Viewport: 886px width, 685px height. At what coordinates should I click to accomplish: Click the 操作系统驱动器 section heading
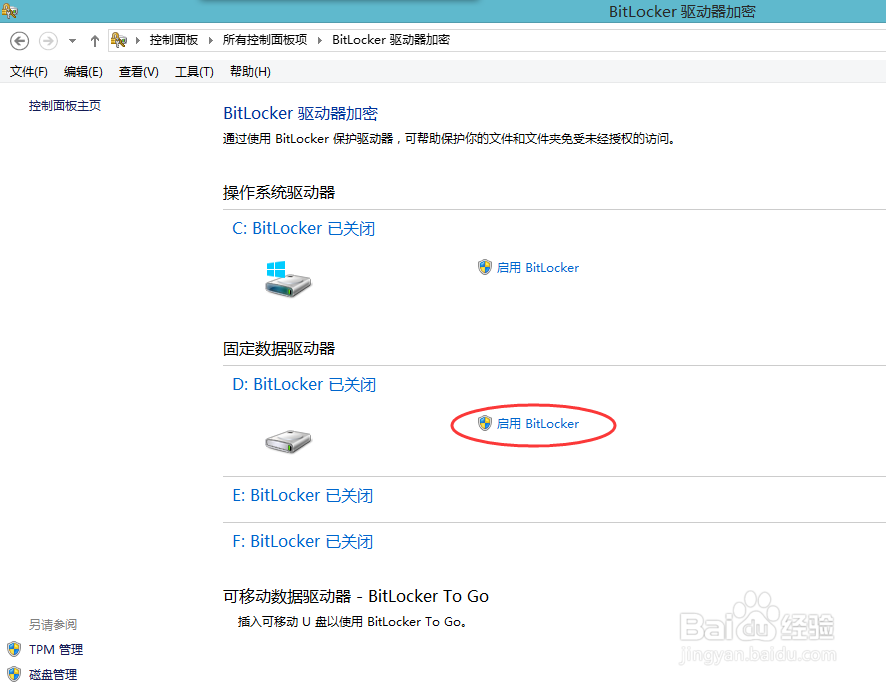279,193
